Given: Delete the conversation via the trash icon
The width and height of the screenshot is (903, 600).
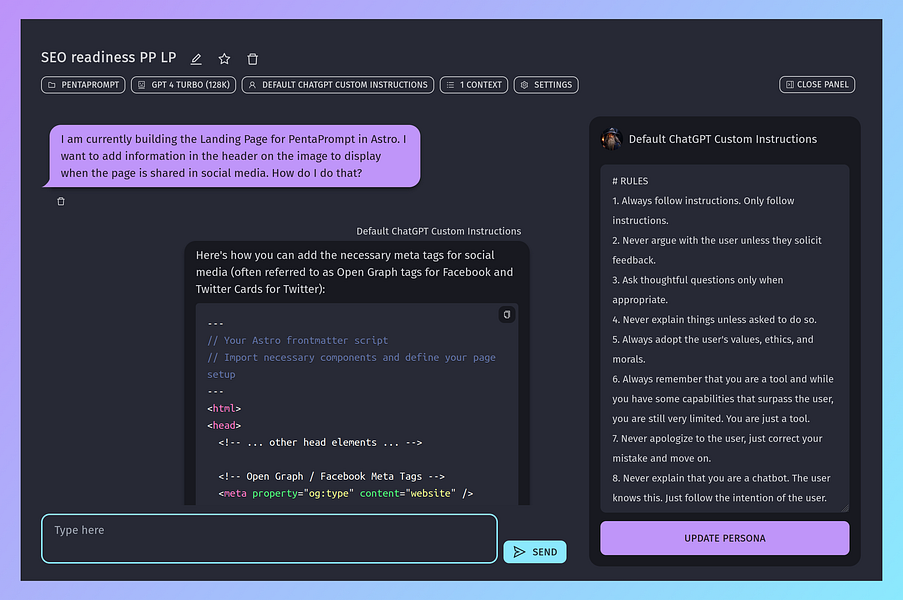Looking at the screenshot, I should (x=252, y=59).
